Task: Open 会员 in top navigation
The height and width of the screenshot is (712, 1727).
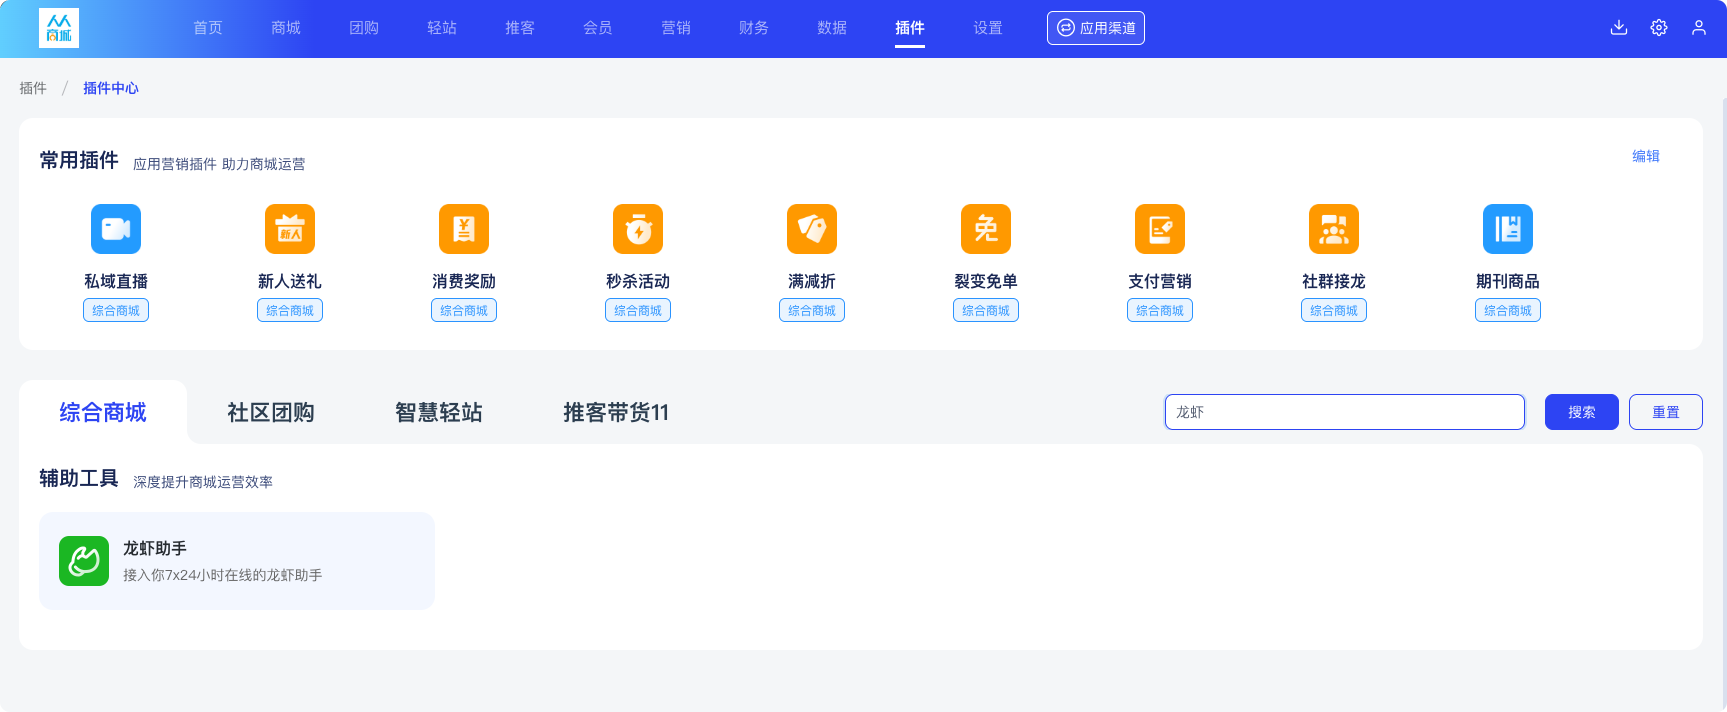Action: tap(598, 28)
